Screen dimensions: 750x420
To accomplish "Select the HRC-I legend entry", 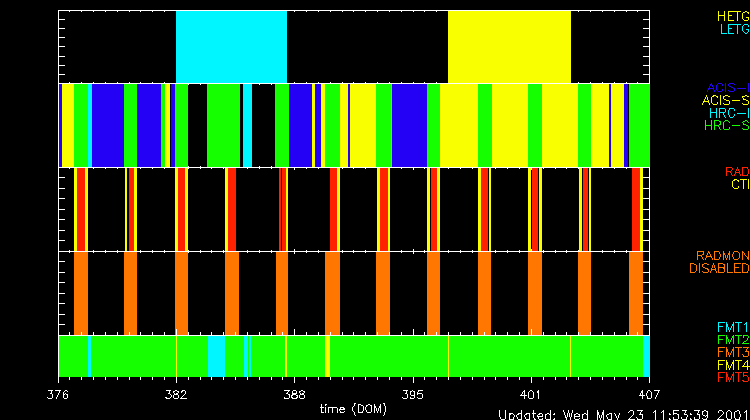I will pyautogui.click(x=729, y=113).
